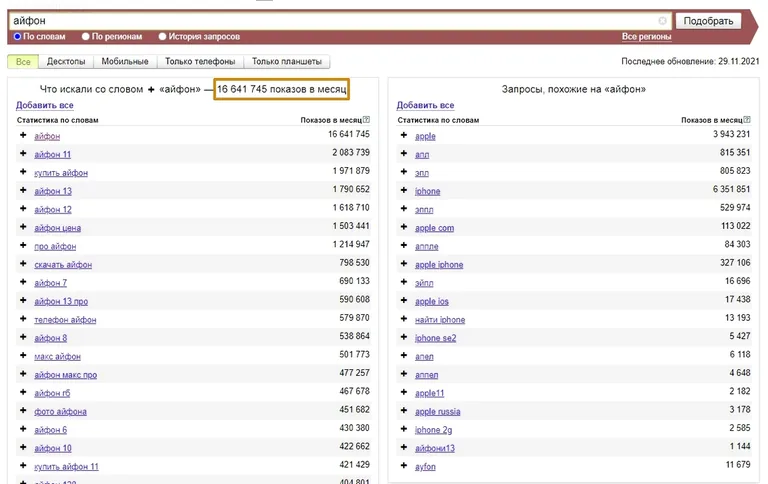768x484 pixels.
Task: Select the «История запросов» radio button
Action: click(163, 36)
